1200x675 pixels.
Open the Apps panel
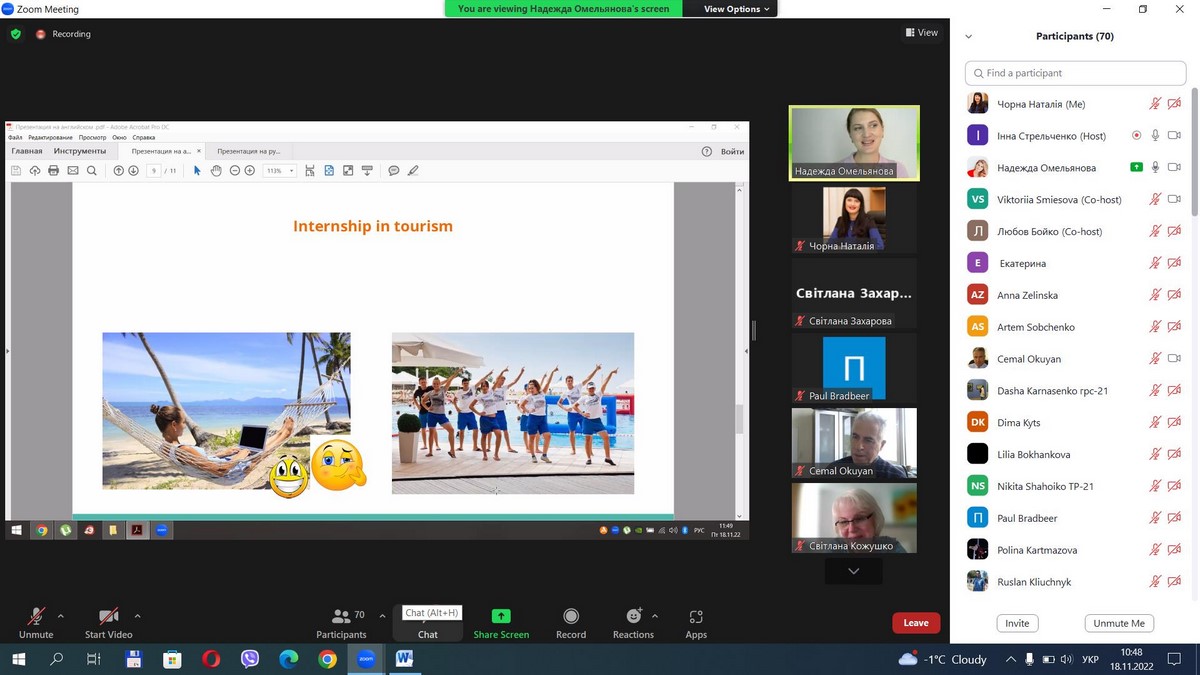[x=696, y=617]
